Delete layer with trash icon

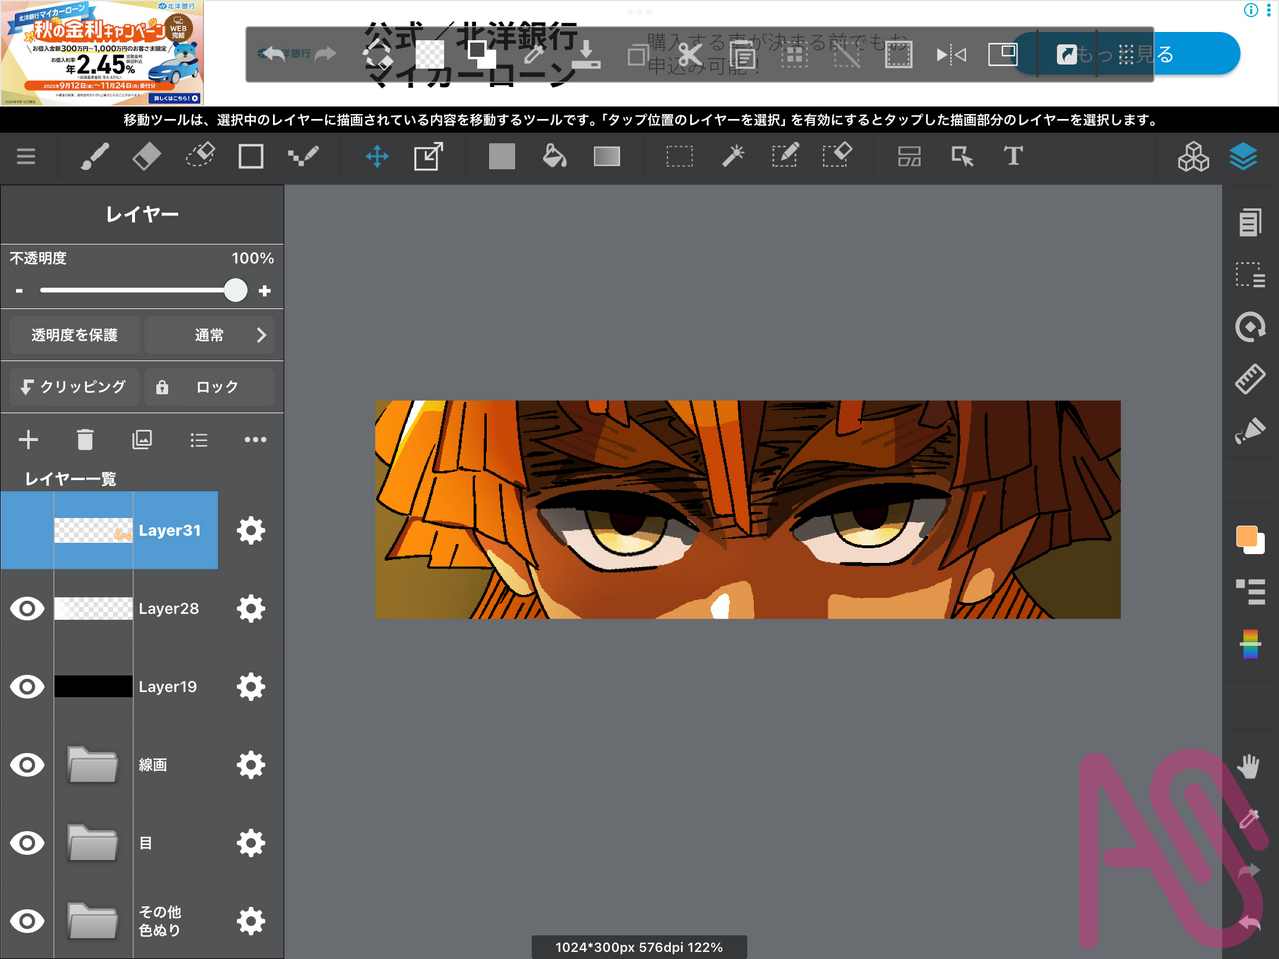click(85, 440)
